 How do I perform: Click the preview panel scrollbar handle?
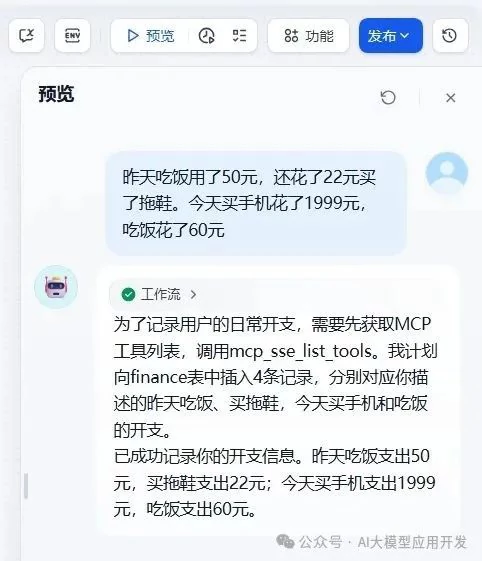pos(26,486)
